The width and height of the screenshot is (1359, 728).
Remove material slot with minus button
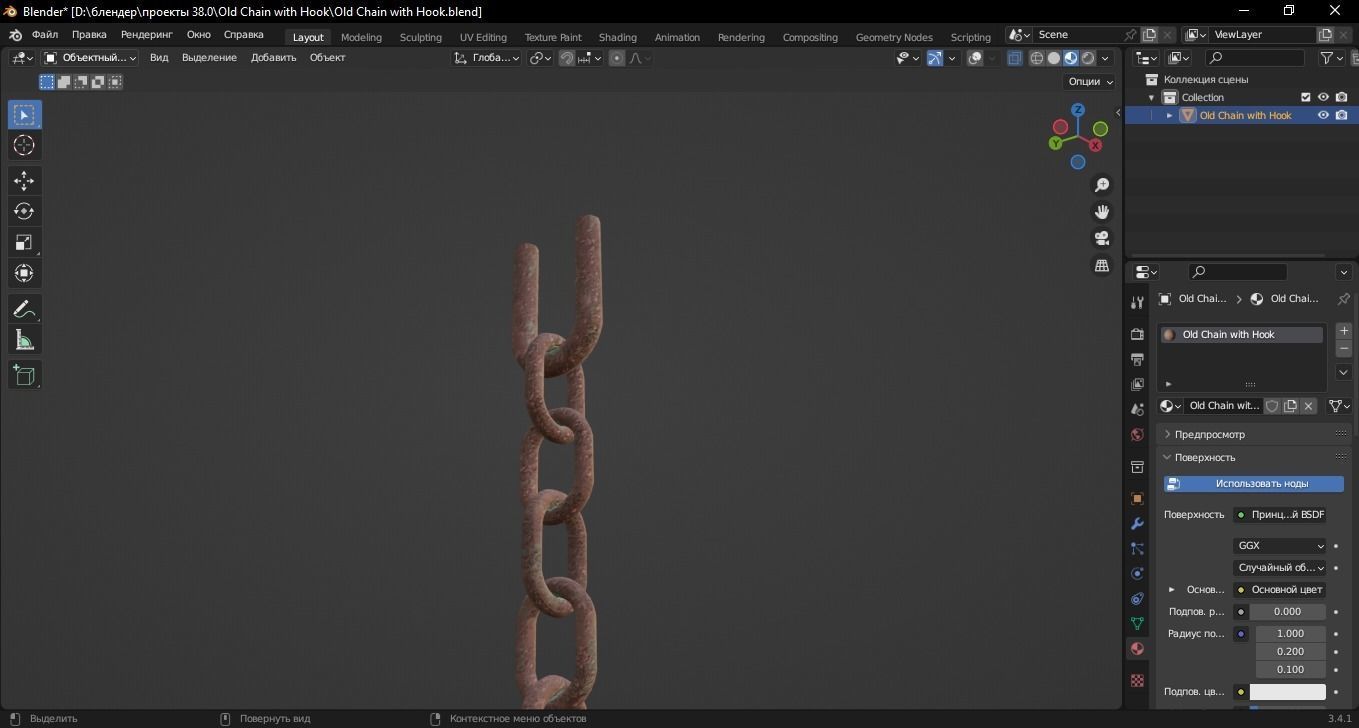pyautogui.click(x=1344, y=348)
